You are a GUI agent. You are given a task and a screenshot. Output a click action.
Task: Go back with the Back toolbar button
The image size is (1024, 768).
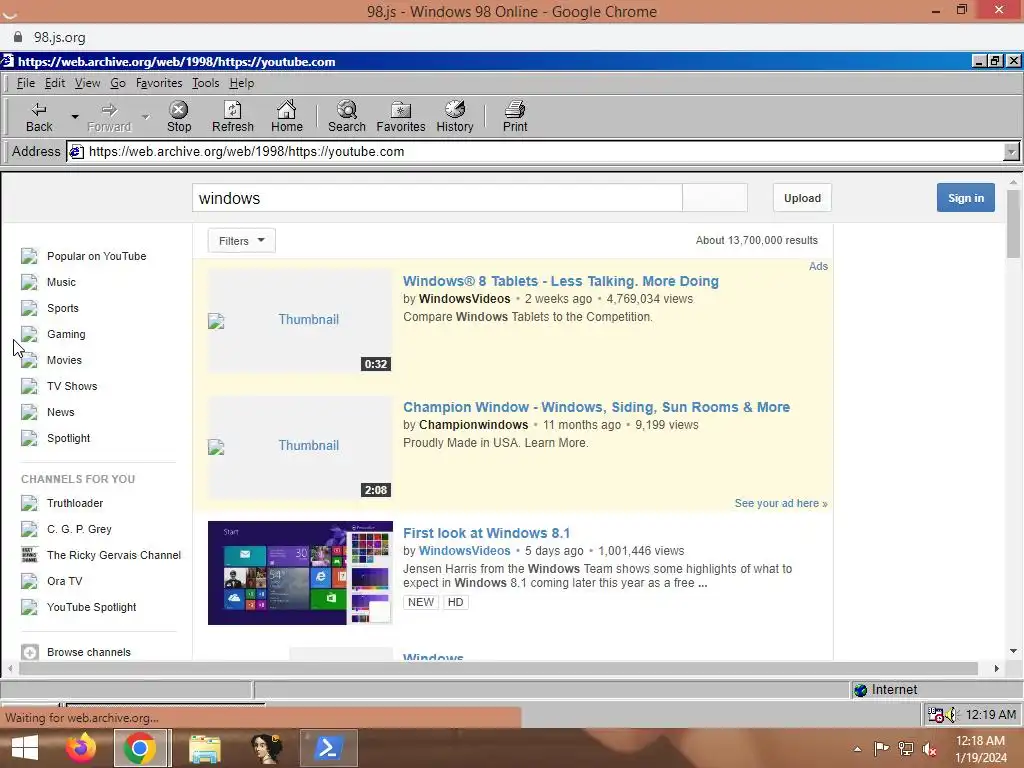point(39,117)
